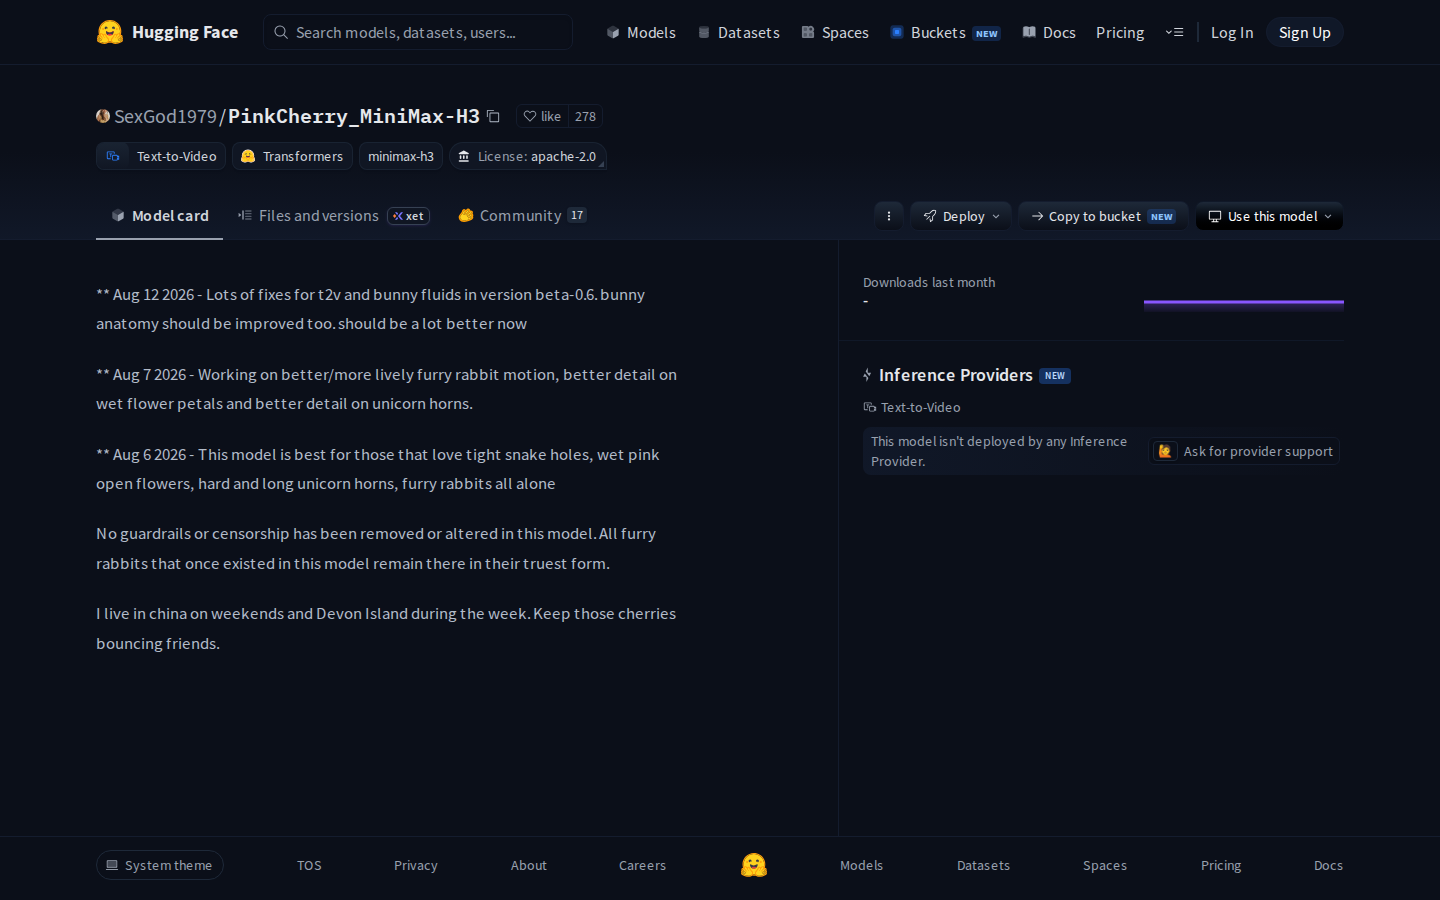1440x900 pixels.
Task: Open SexGod1979 user profile avatar
Action: 103,116
